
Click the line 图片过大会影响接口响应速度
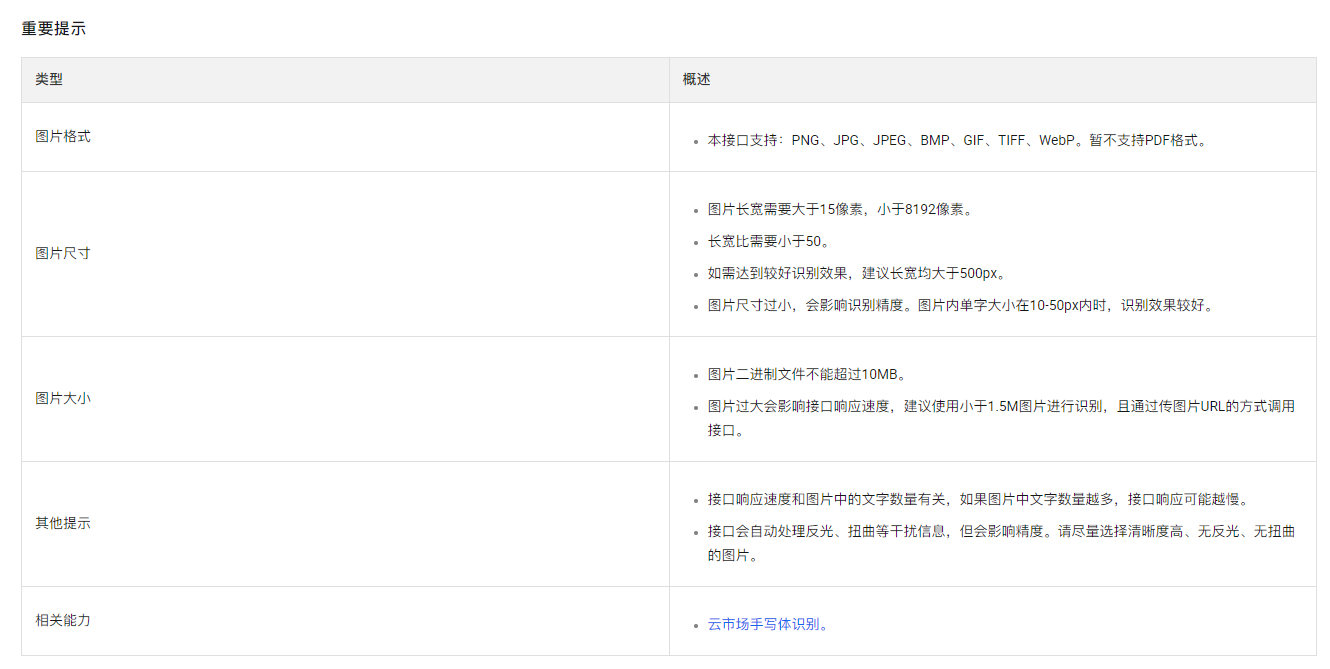[1001, 418]
